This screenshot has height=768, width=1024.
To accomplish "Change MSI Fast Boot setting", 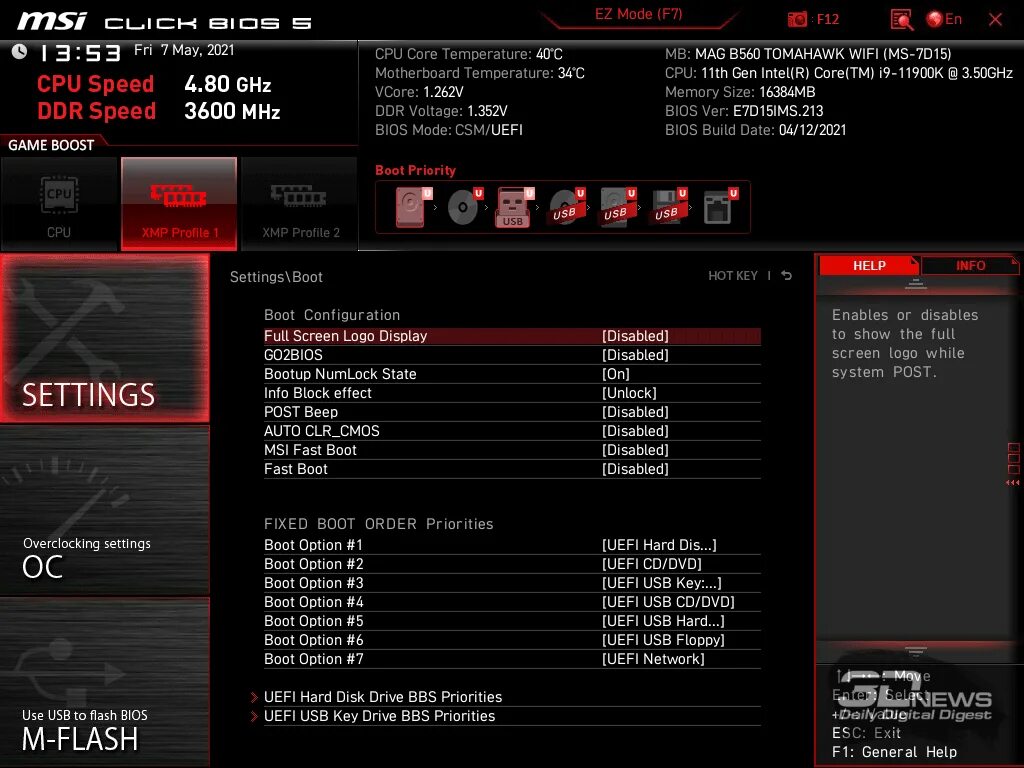I will coord(512,449).
